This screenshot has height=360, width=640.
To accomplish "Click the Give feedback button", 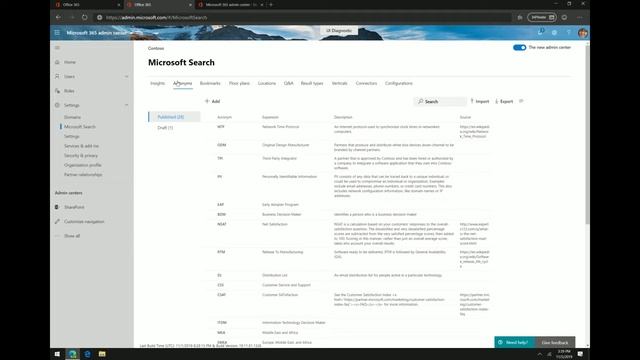I will pos(555,342).
